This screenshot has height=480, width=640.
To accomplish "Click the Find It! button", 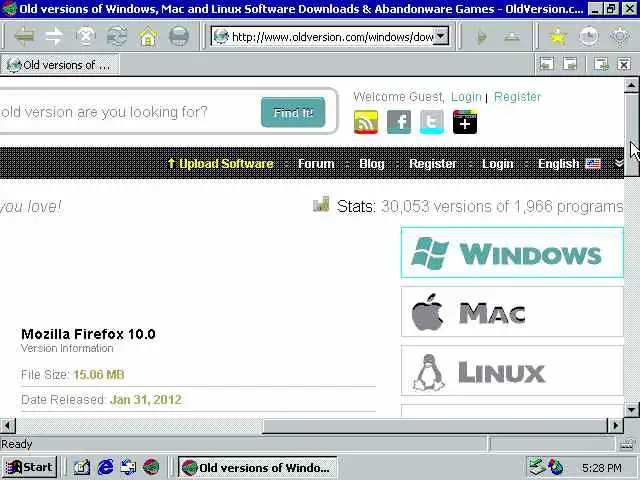I will [x=293, y=112].
